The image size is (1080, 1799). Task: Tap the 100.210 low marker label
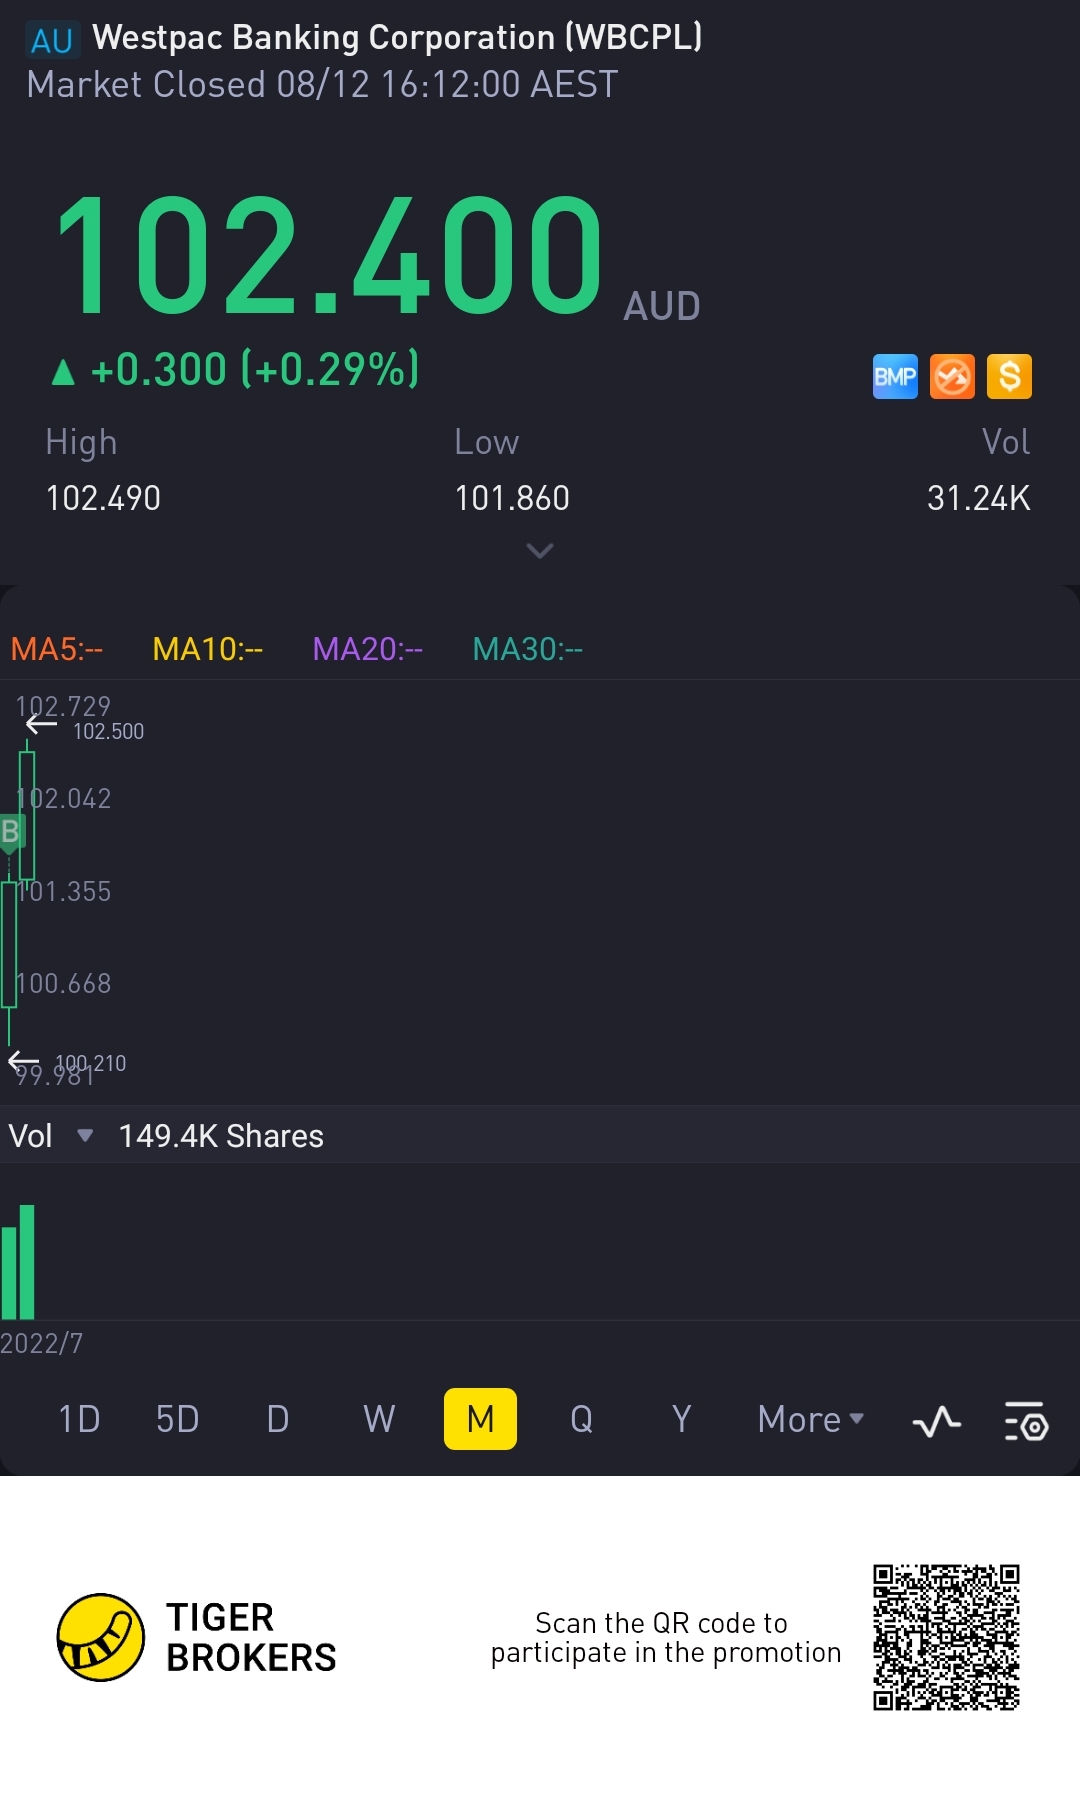pyautogui.click(x=91, y=1063)
